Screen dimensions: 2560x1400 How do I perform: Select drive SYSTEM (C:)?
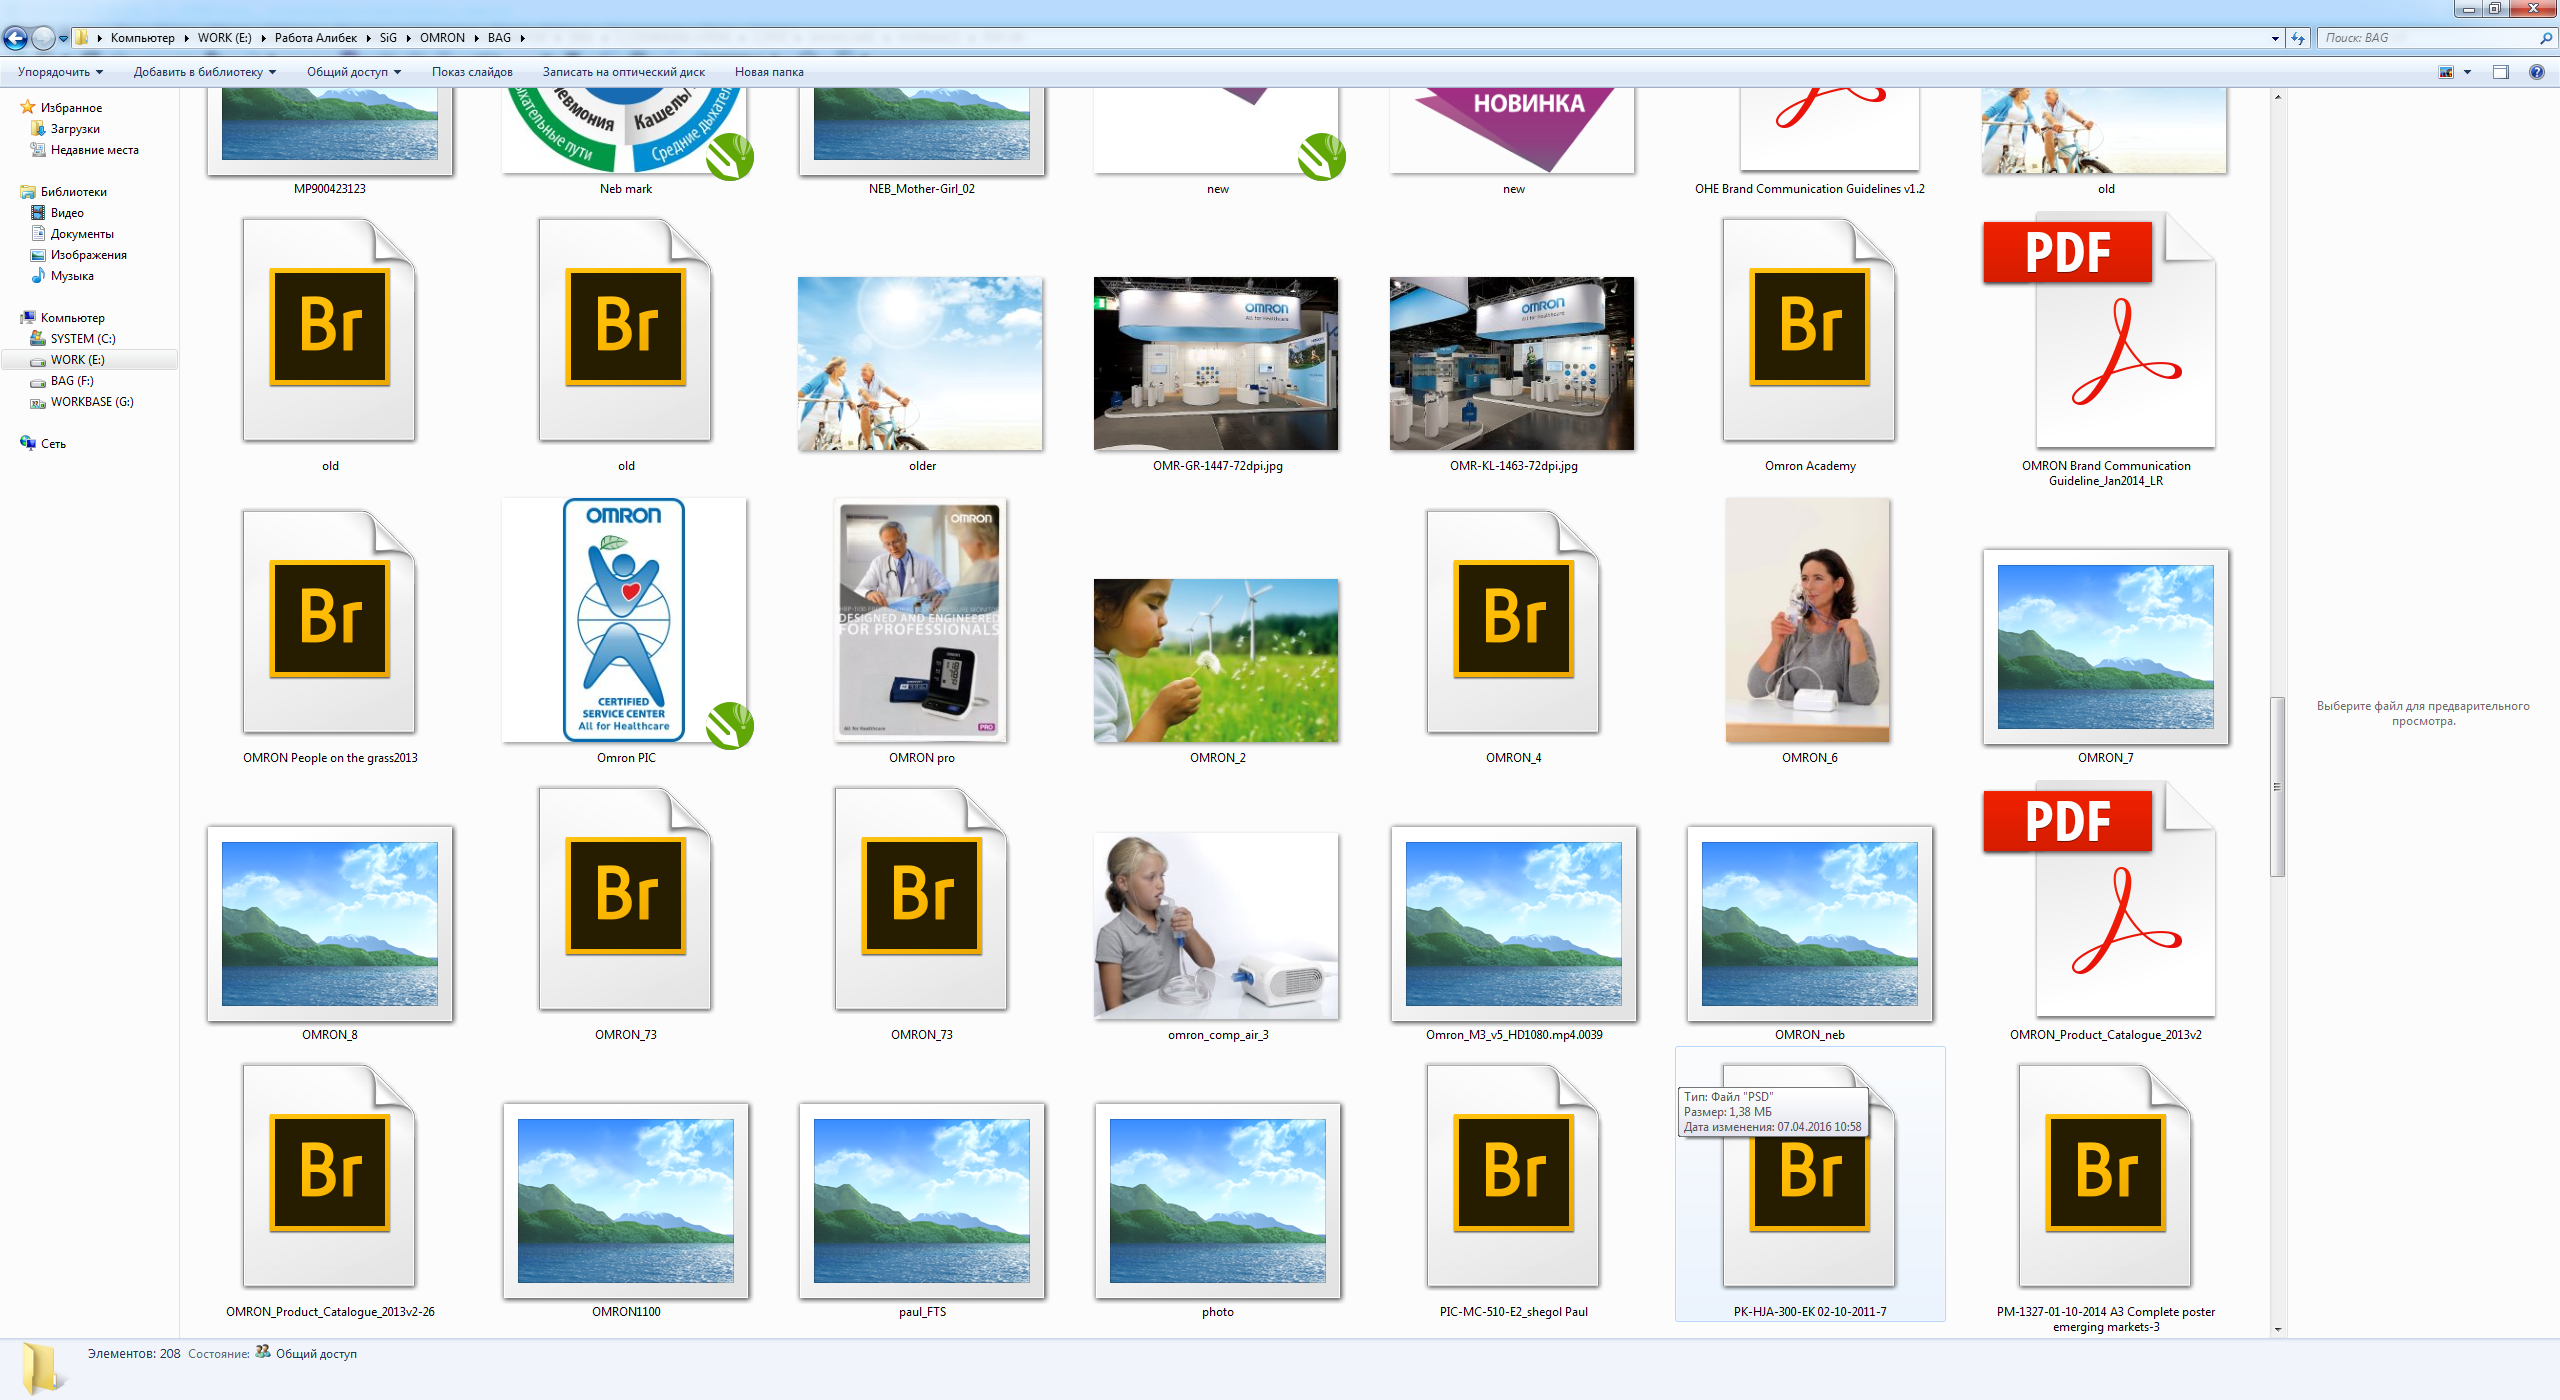tap(83, 339)
